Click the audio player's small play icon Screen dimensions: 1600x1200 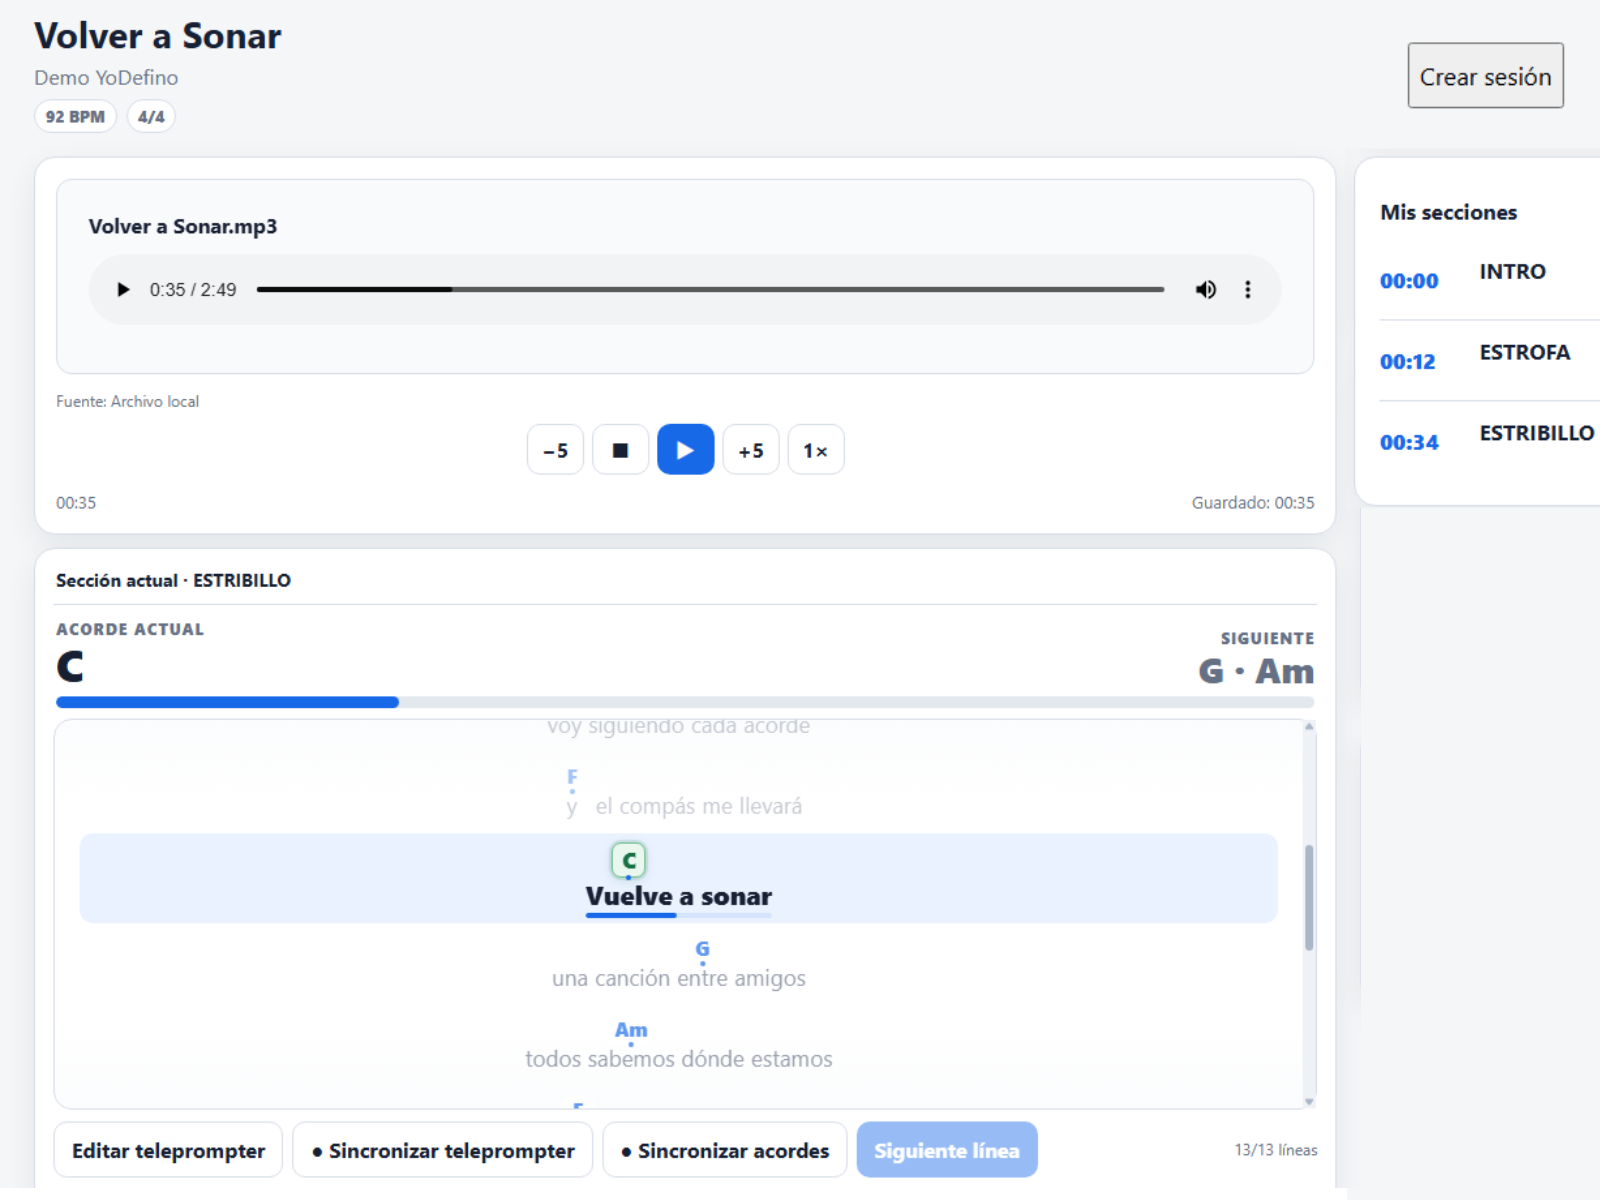click(123, 290)
